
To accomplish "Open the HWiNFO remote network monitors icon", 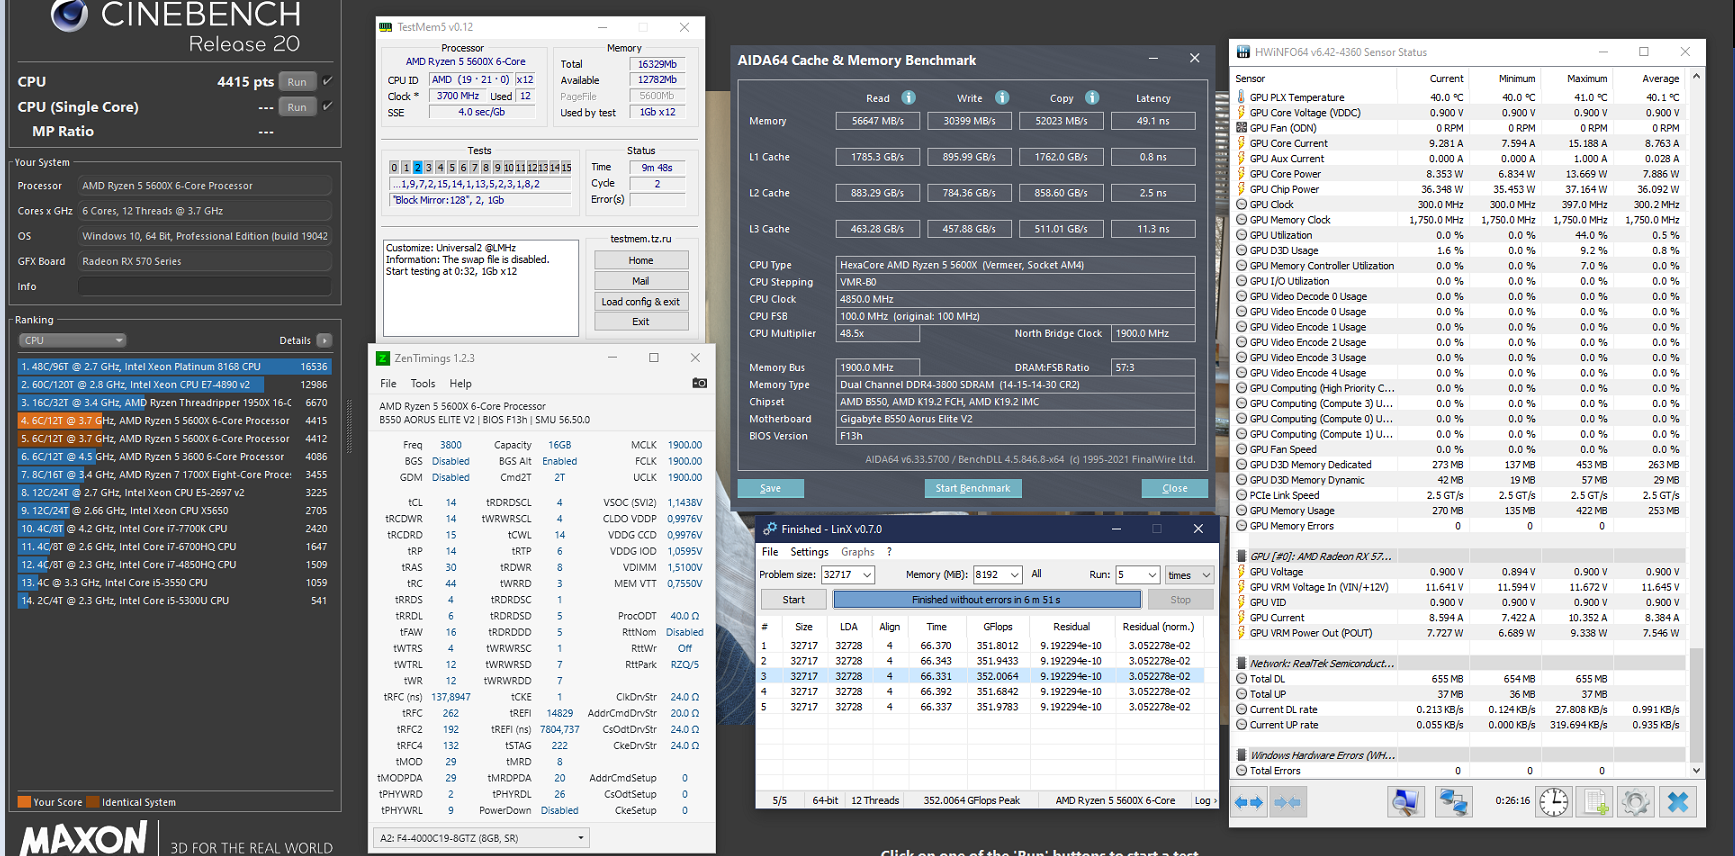I will point(1452,802).
